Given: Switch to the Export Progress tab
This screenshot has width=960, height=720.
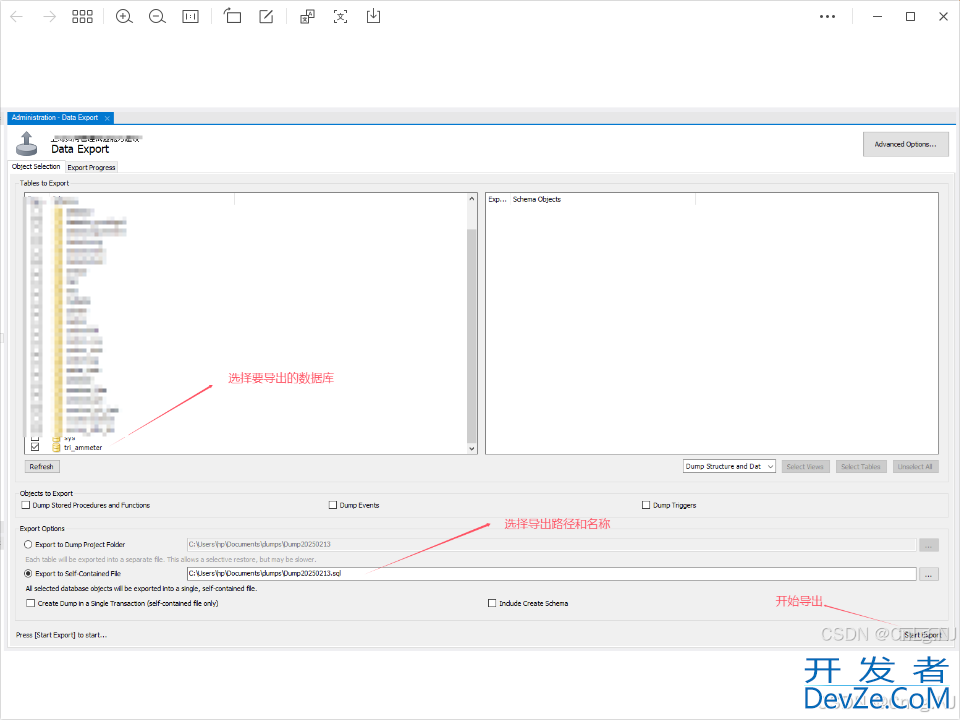Looking at the screenshot, I should tap(91, 167).
